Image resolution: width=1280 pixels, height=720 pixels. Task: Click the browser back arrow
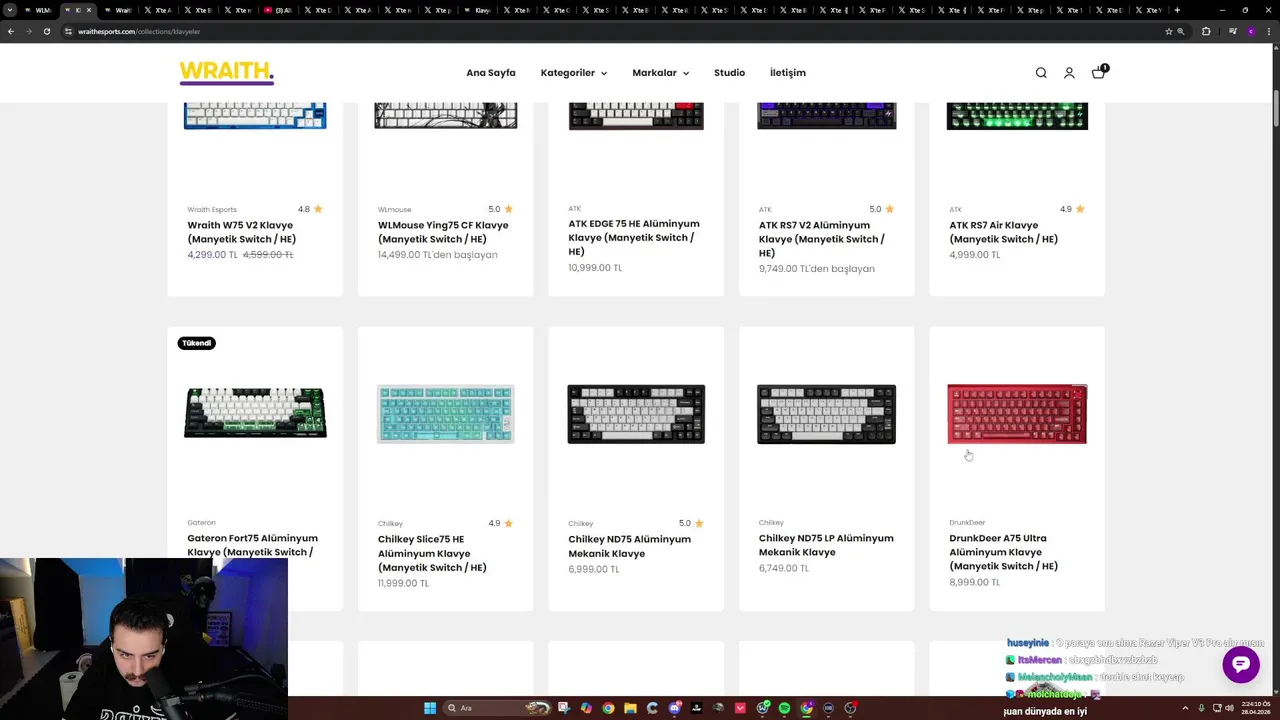[11, 31]
